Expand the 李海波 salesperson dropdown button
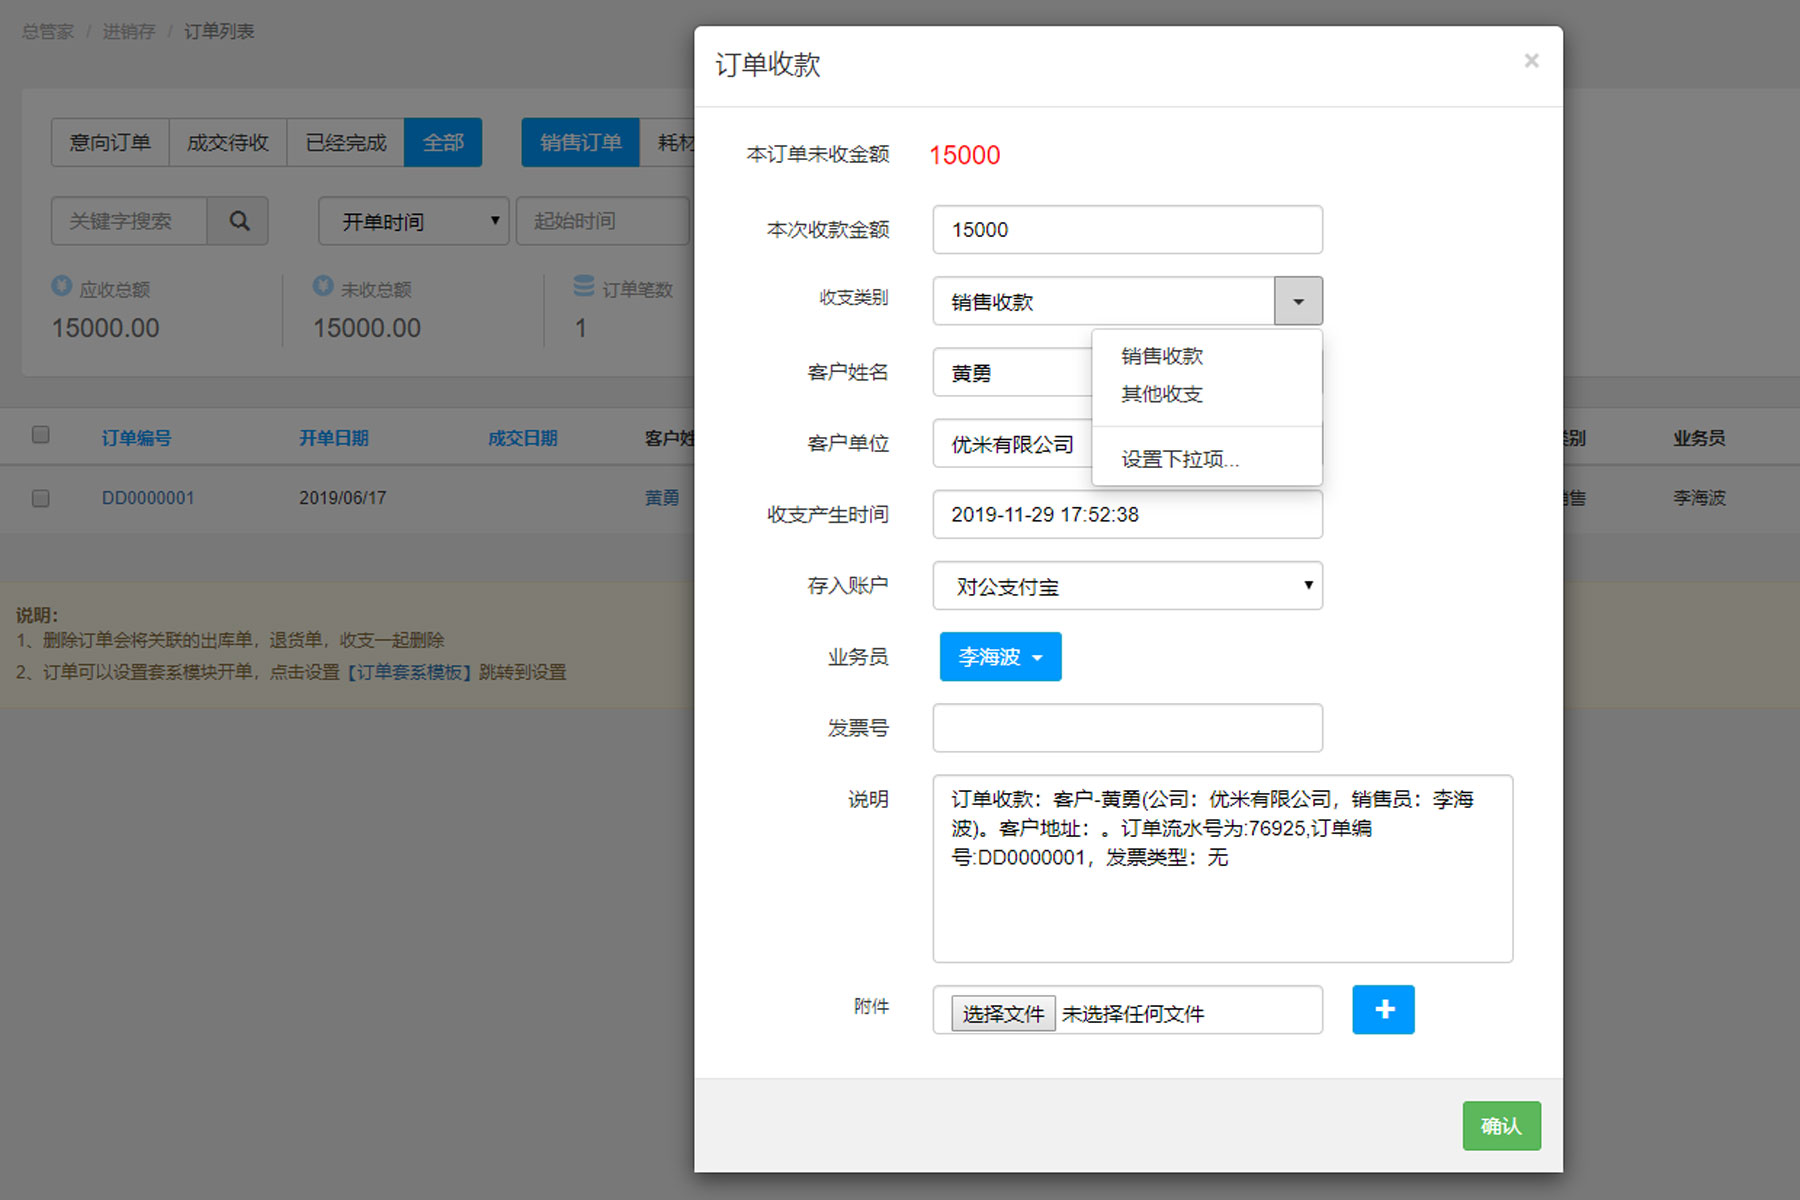Screen dimensions: 1800x1200 1000,657
